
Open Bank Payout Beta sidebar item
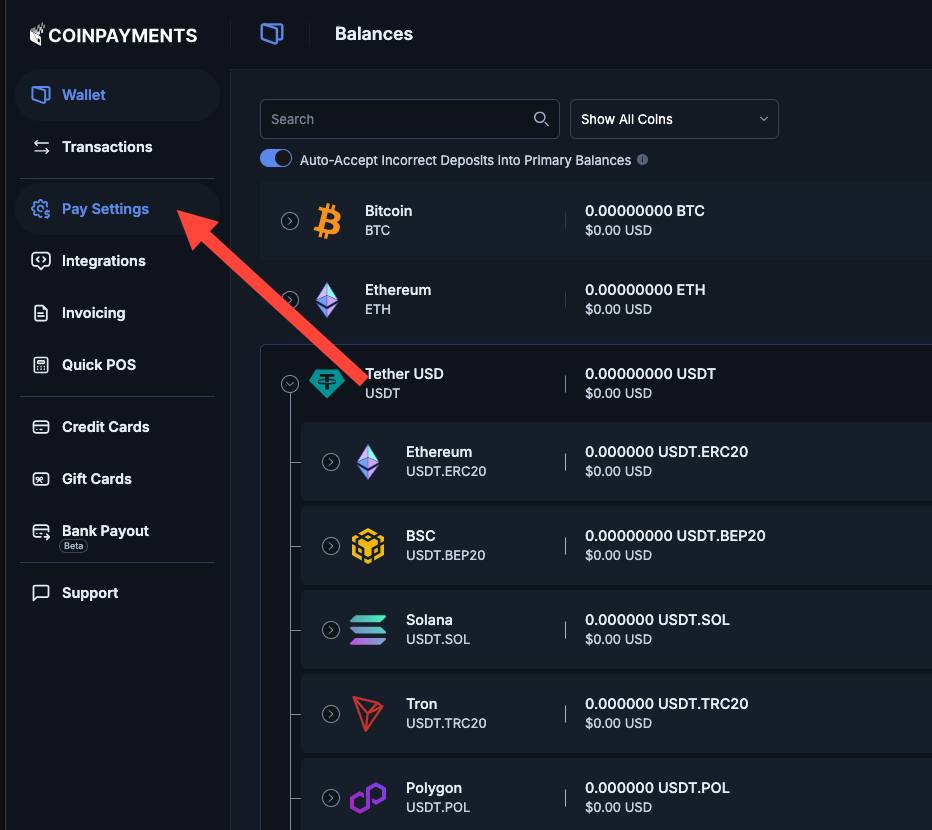118,535
